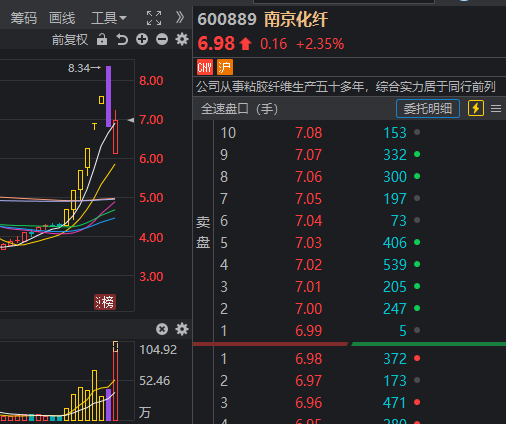Open the 工具 dropdown menu
The height and width of the screenshot is (424, 506).
(109, 18)
